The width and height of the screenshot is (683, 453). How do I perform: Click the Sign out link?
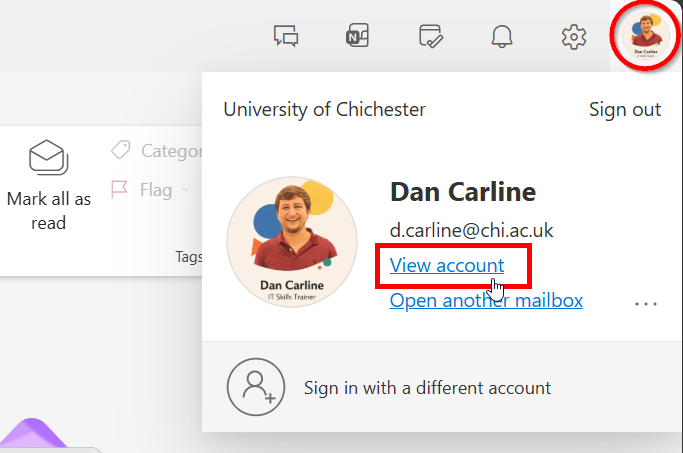625,110
